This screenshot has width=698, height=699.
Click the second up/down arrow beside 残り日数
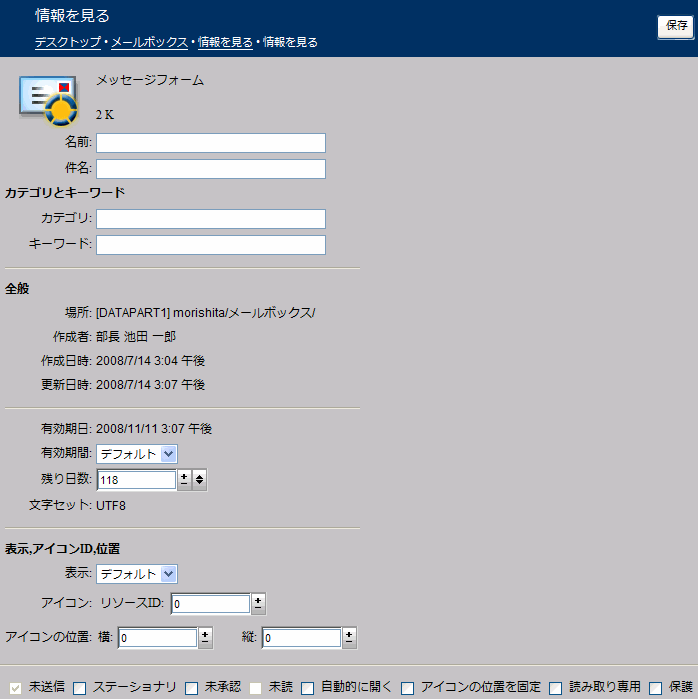click(200, 480)
